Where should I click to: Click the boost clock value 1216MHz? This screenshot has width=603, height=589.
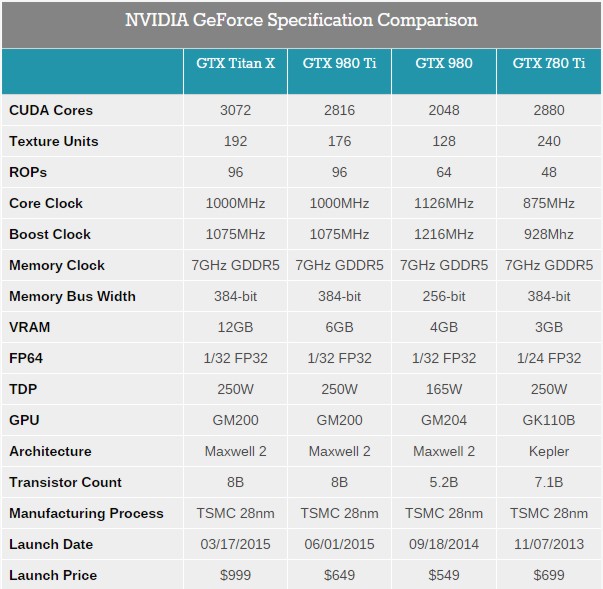click(444, 234)
